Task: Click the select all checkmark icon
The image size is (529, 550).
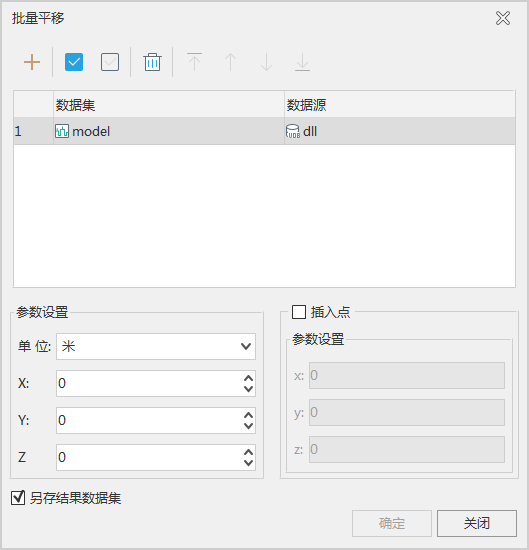Action: click(74, 62)
